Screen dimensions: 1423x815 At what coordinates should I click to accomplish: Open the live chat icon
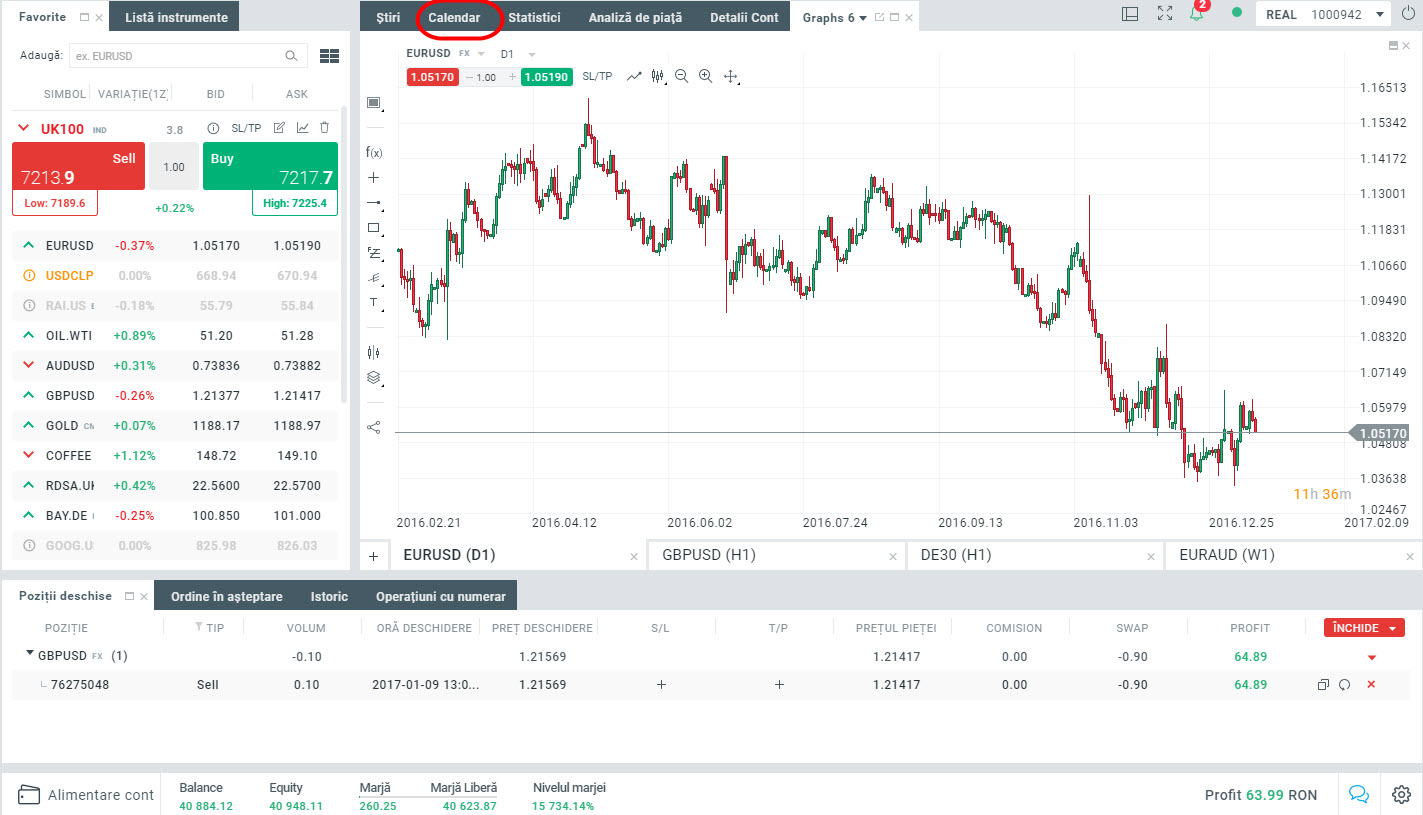point(1358,794)
